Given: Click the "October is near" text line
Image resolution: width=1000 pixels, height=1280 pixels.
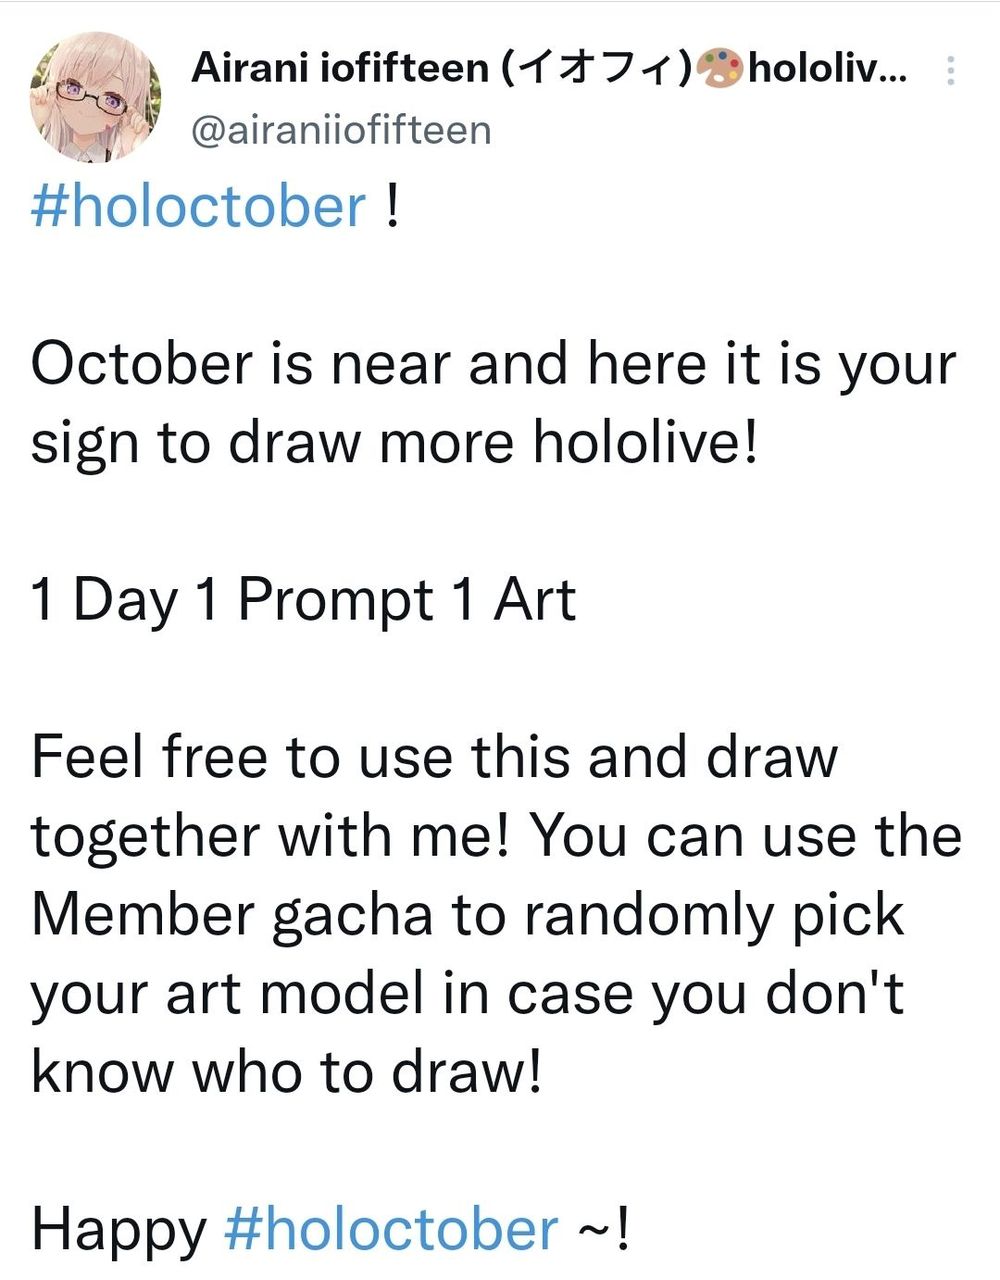Looking at the screenshot, I should (493, 364).
